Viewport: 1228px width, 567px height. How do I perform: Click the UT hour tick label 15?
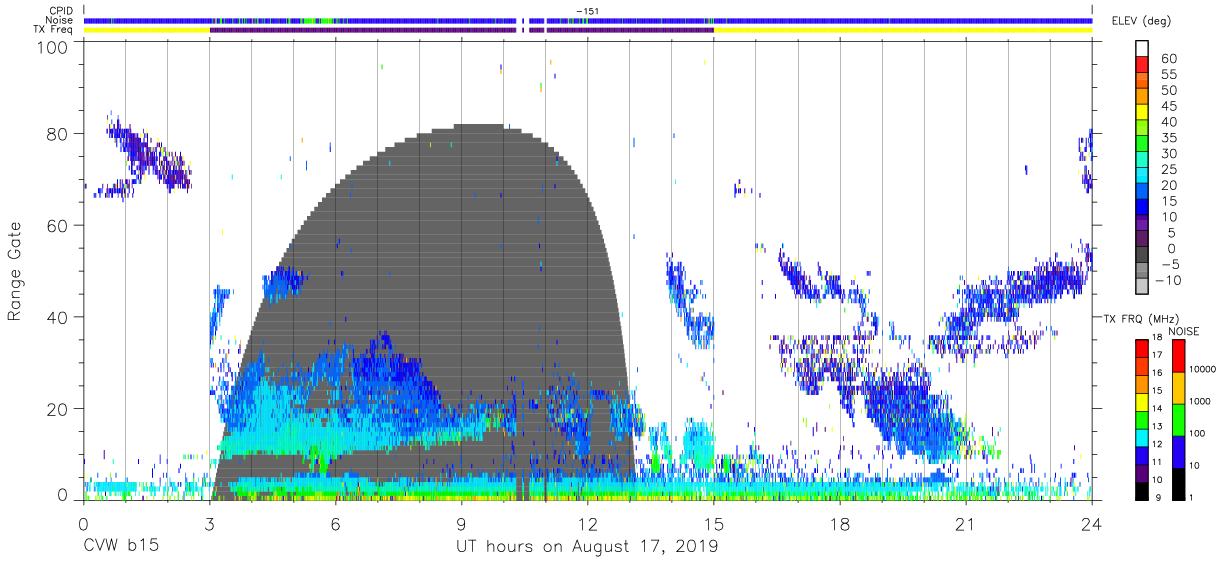click(x=713, y=525)
